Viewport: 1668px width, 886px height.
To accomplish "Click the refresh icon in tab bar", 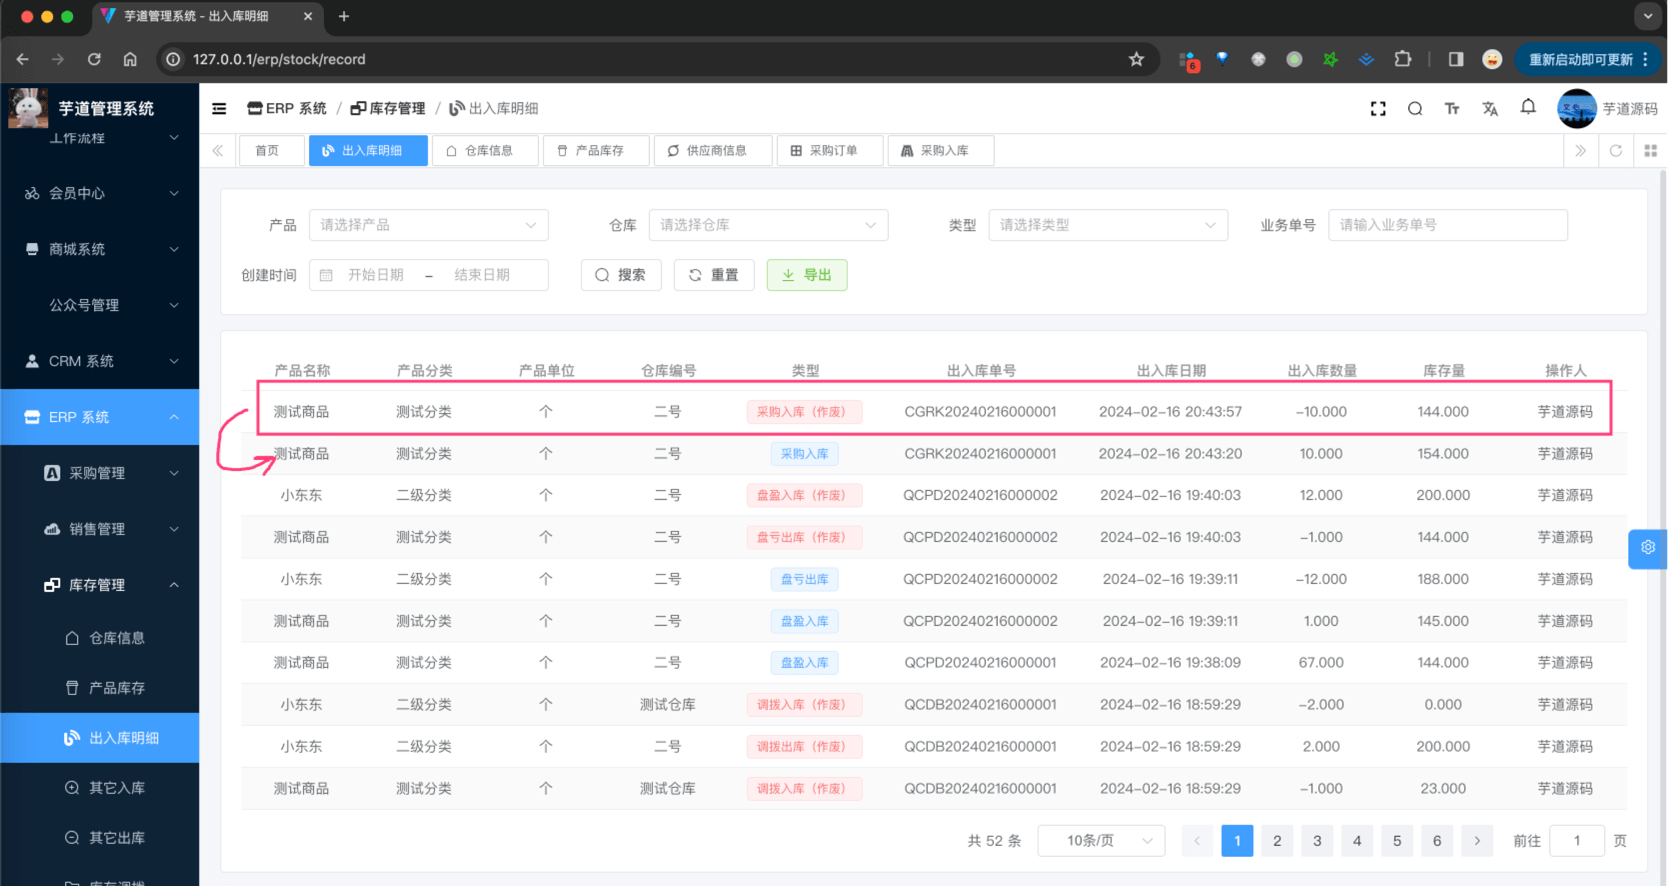I will coord(1616,151).
